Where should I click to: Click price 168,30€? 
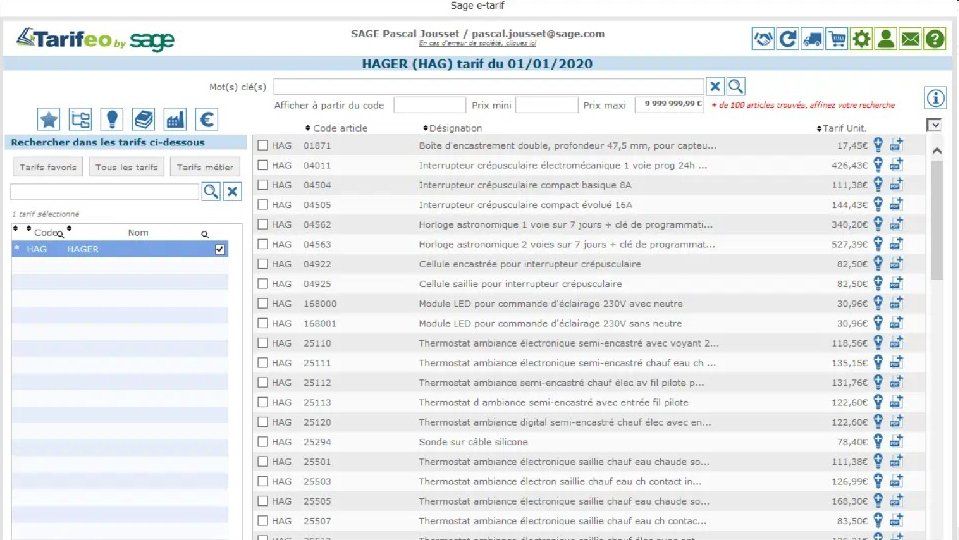coord(849,501)
